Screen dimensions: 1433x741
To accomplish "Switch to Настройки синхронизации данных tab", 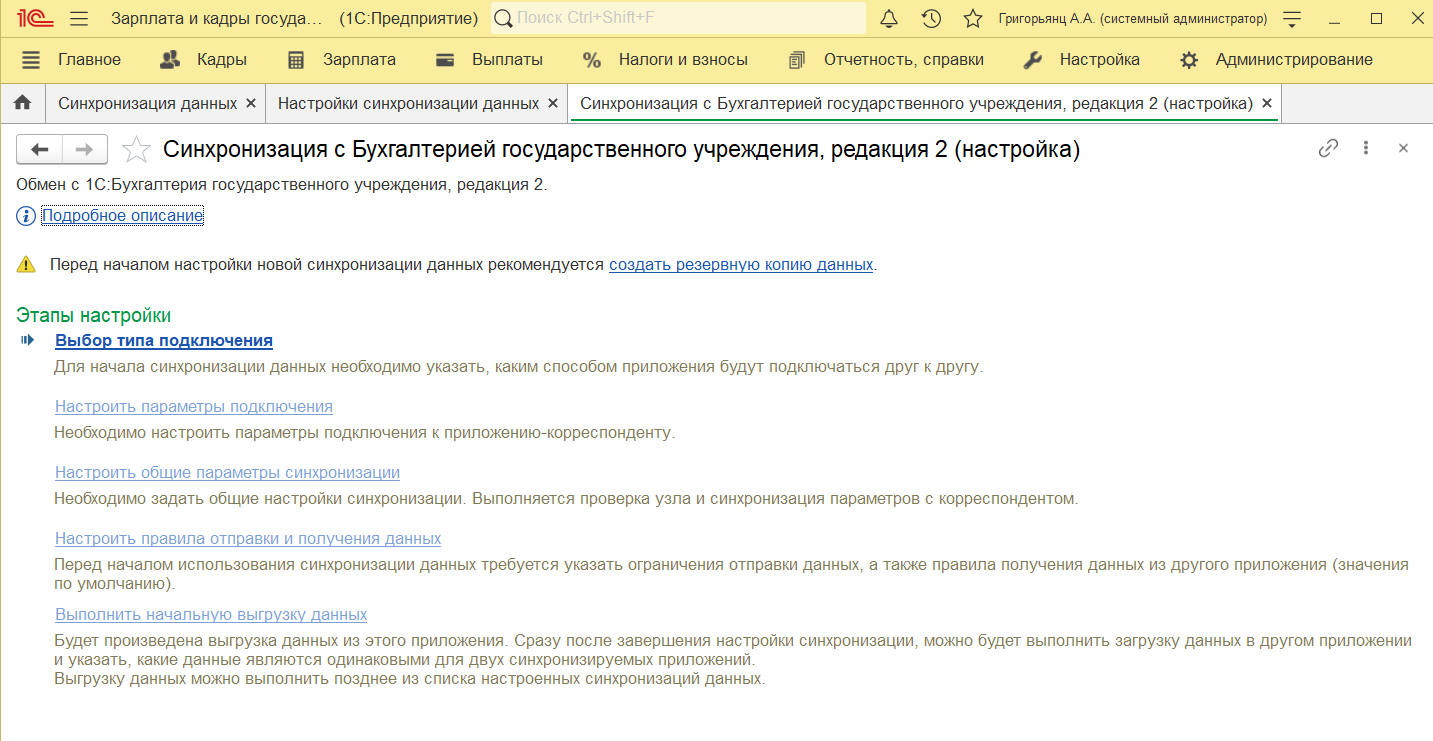I will click(x=408, y=103).
